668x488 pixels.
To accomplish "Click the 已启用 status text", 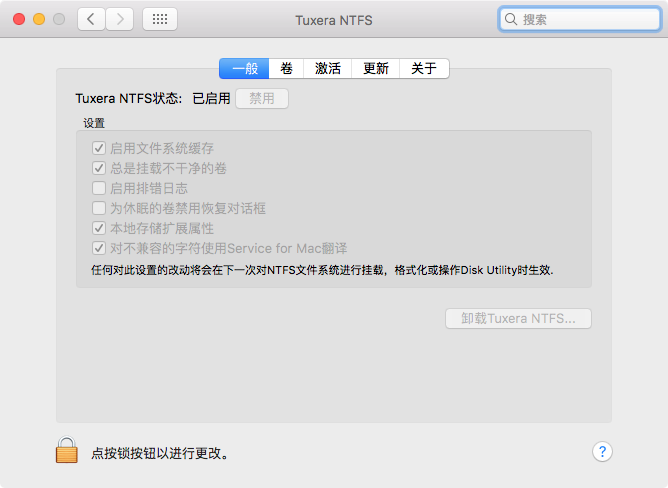I will click(x=211, y=98).
